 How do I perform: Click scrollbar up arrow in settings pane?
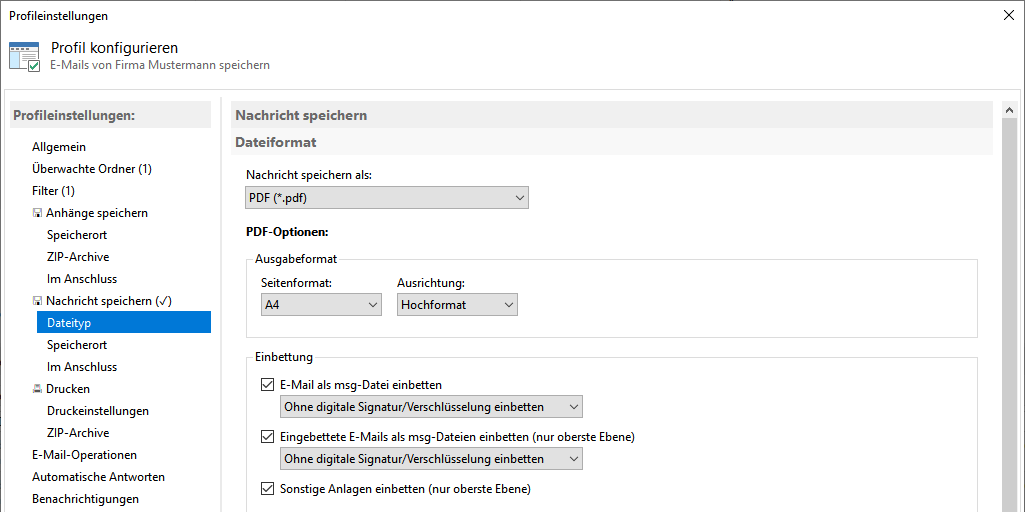pyautogui.click(x=1010, y=111)
